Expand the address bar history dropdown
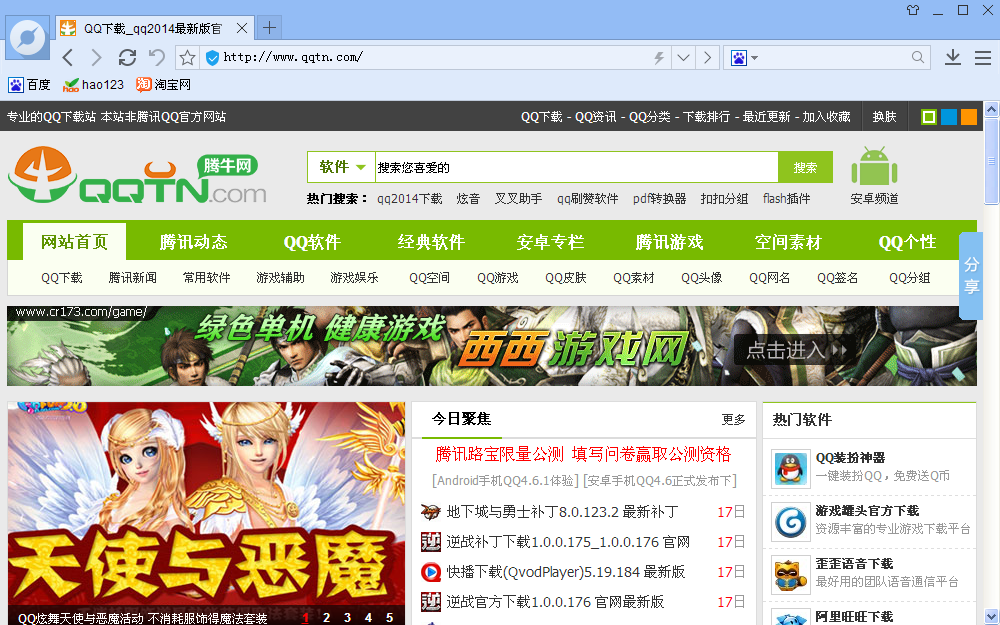This screenshot has width=1000, height=625. (x=683, y=58)
